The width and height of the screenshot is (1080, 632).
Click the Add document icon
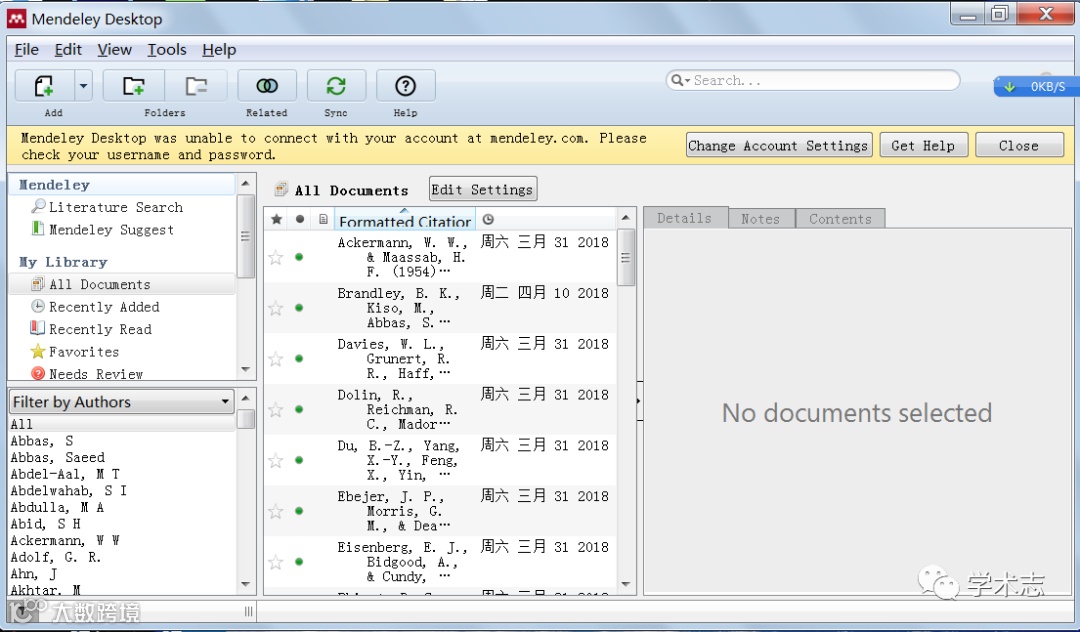pyautogui.click(x=44, y=86)
